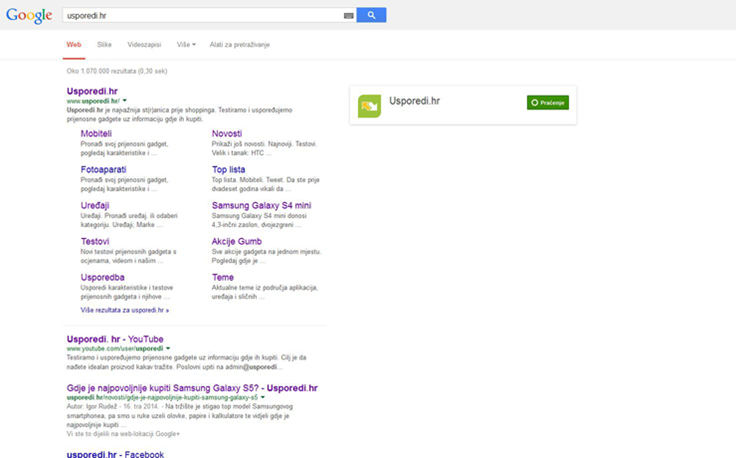Click the www.youtube.com/user/usporedi green URL

click(115, 349)
